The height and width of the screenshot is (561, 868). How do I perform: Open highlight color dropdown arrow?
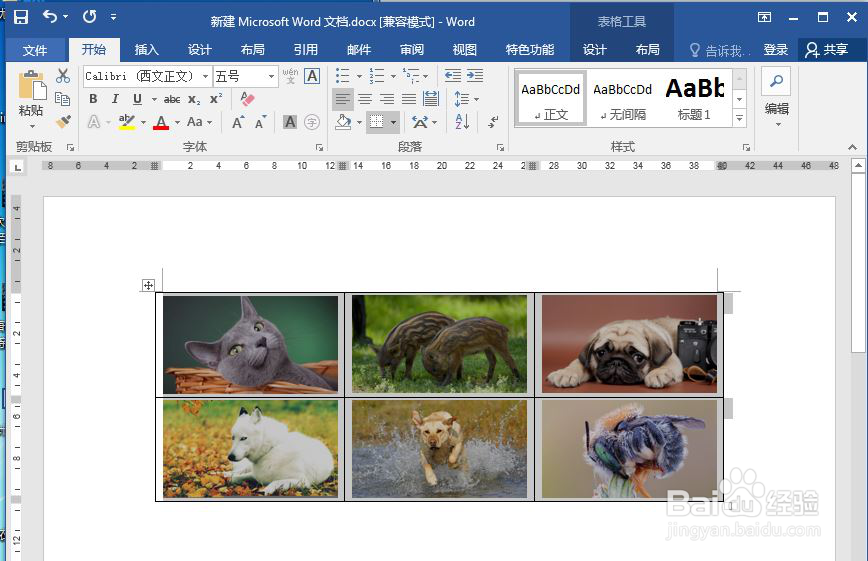(x=143, y=122)
